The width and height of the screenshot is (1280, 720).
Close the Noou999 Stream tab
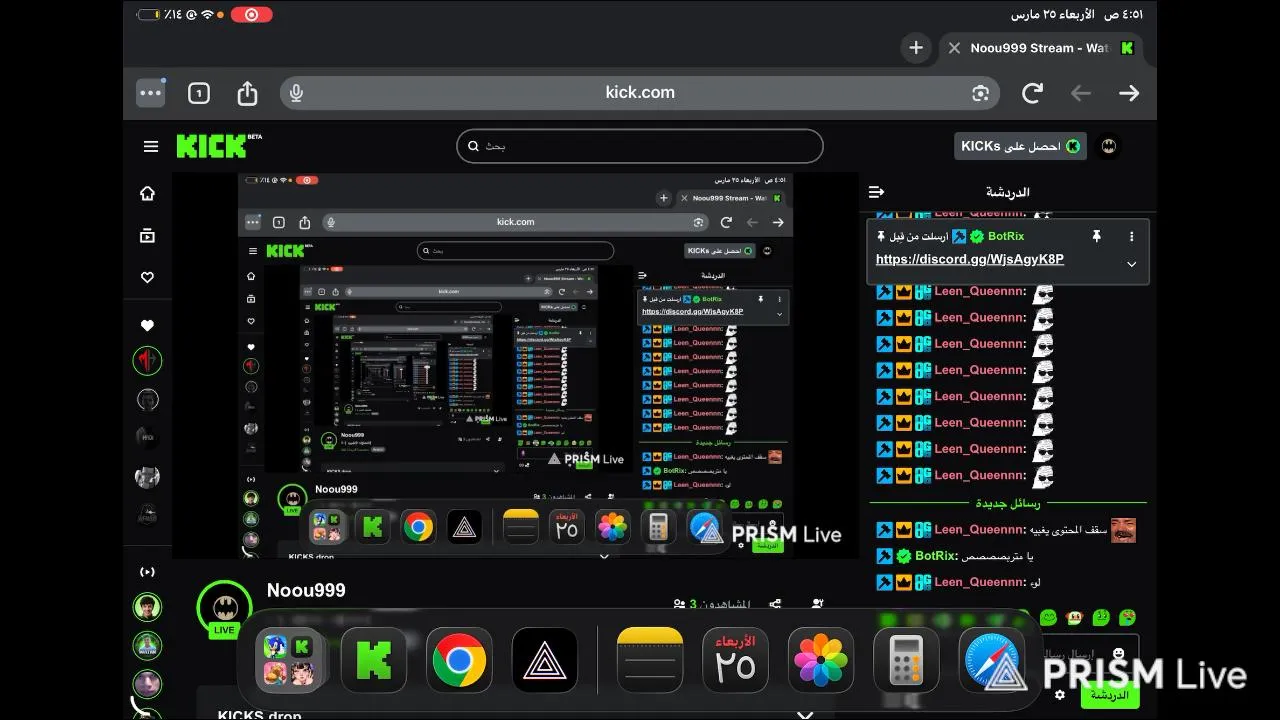pyautogui.click(x=954, y=48)
